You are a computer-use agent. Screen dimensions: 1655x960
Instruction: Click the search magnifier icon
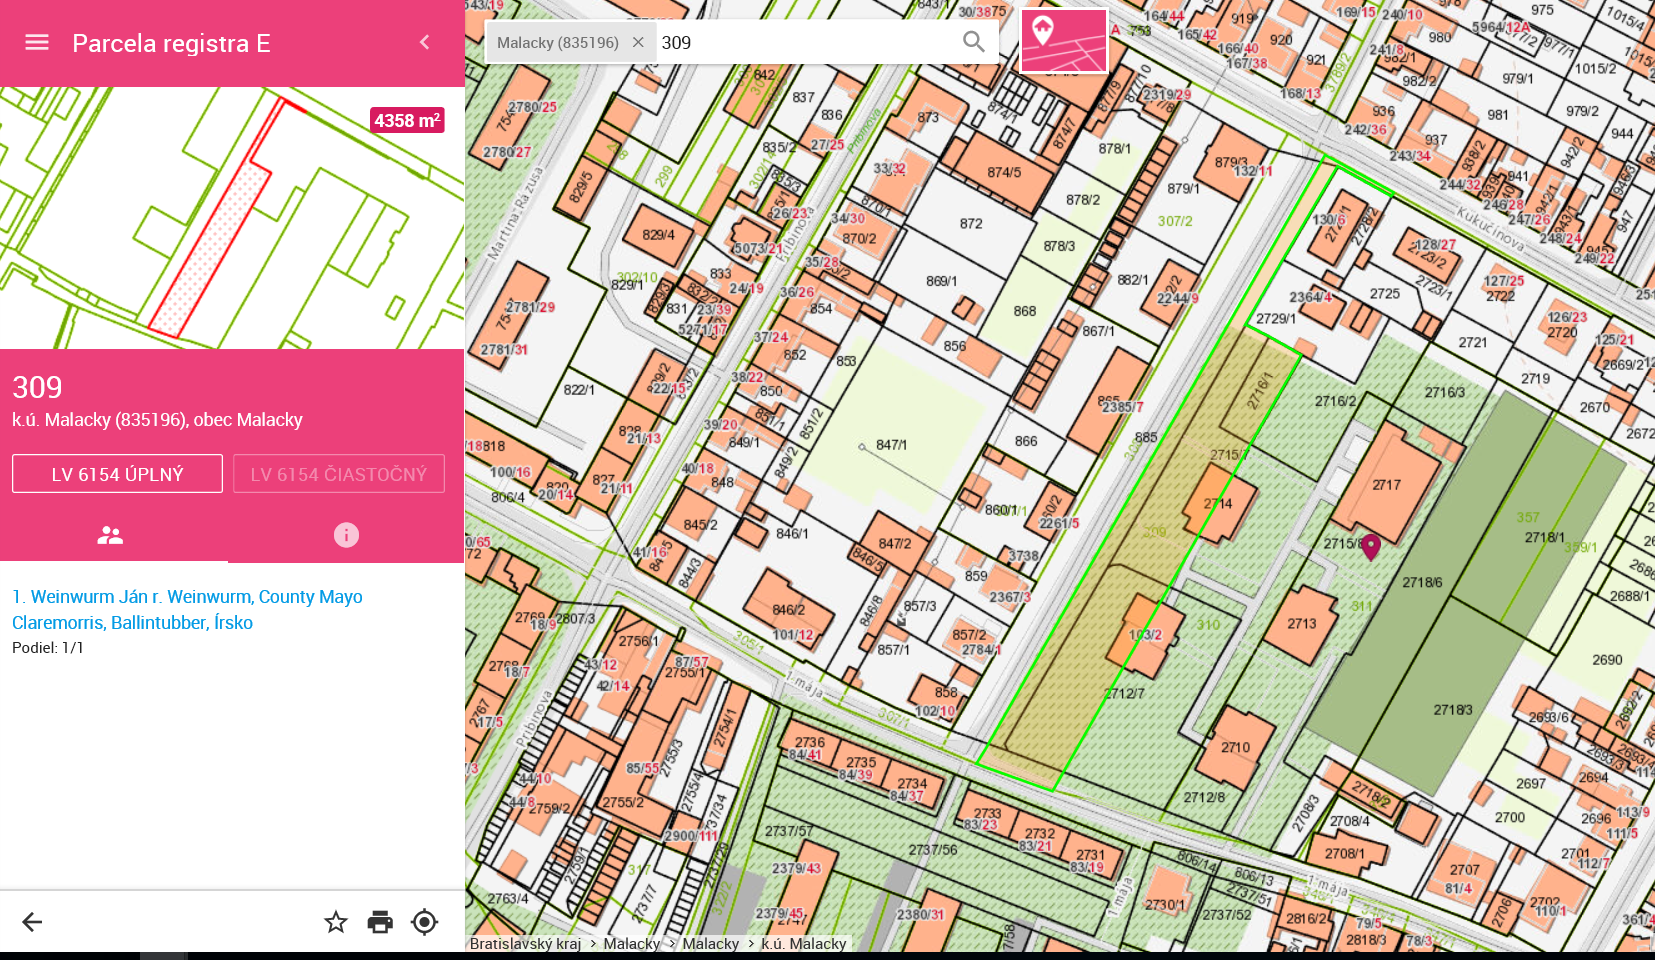973,42
